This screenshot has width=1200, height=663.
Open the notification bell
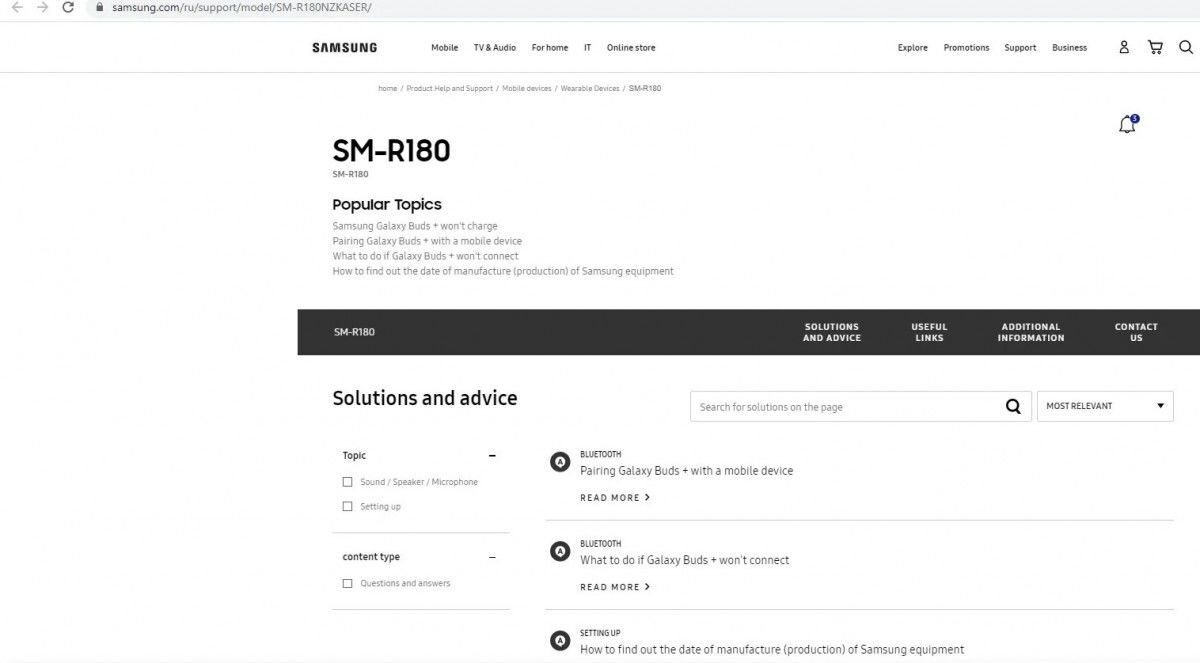tap(1127, 125)
